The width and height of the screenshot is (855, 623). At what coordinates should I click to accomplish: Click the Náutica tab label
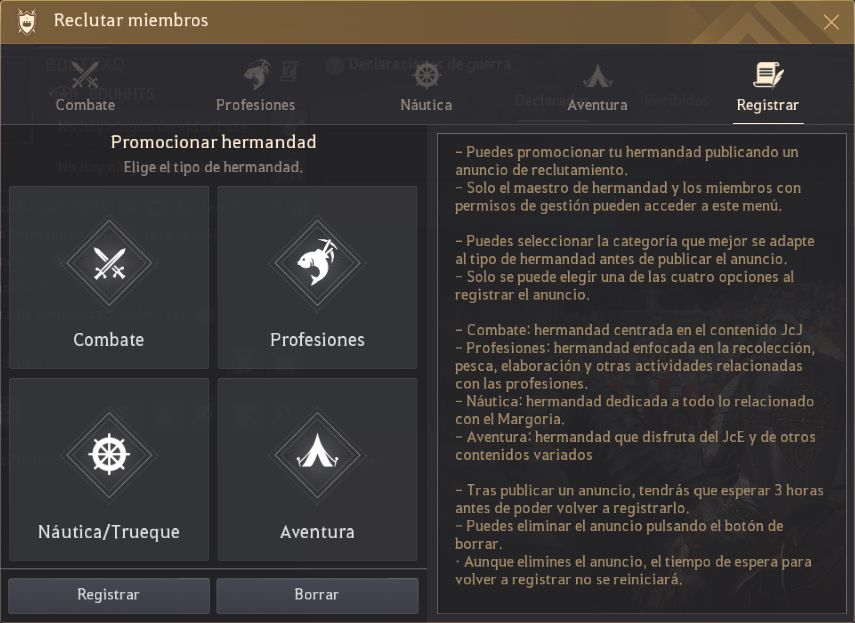coord(426,104)
